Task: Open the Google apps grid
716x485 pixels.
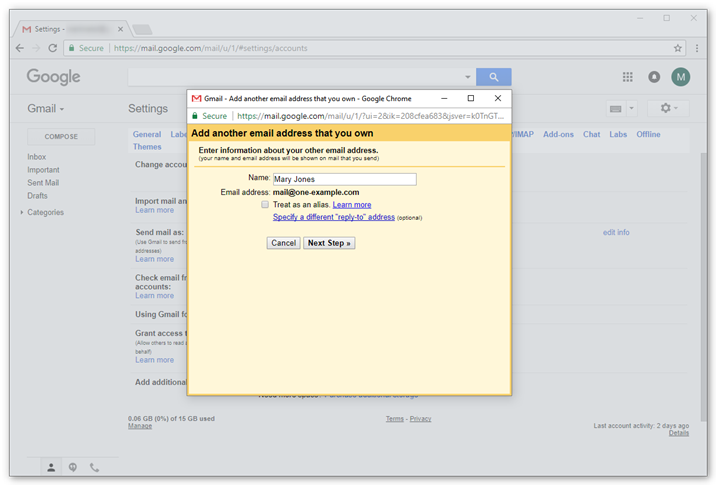Action: tap(628, 77)
